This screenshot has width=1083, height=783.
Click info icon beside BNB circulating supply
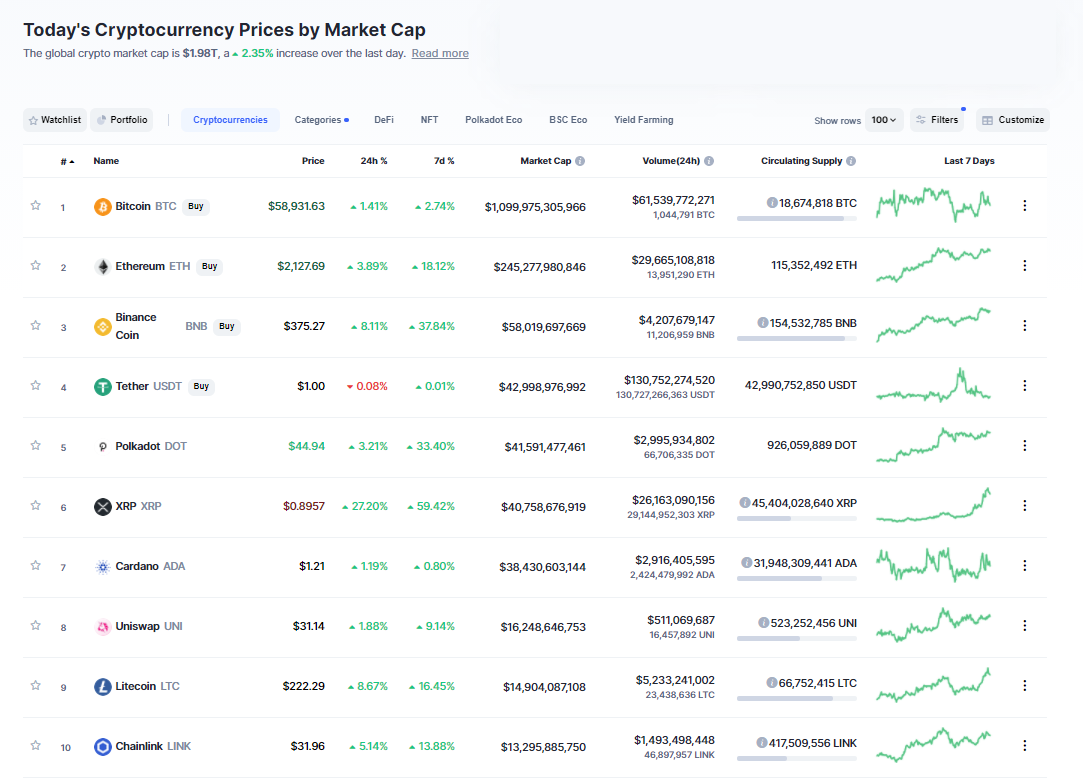point(763,323)
